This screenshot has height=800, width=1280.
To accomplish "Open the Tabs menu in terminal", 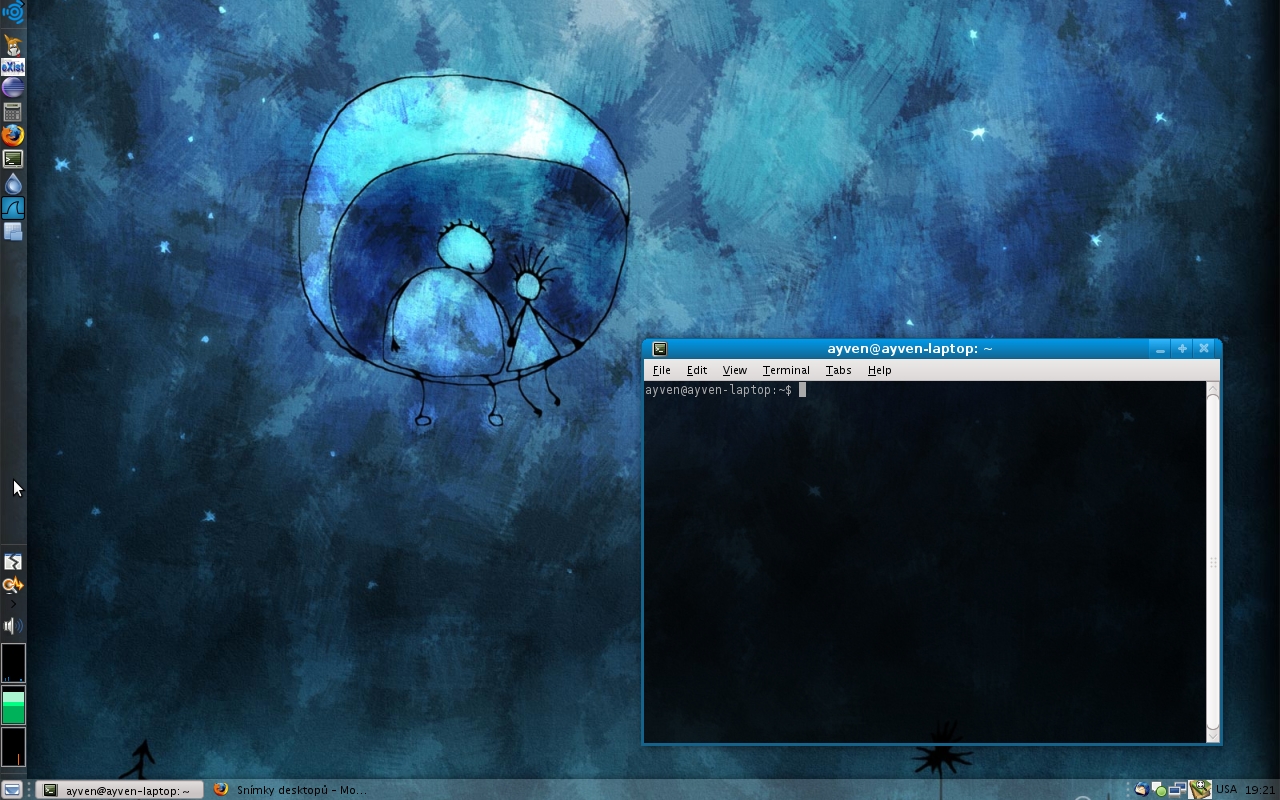I will coord(838,370).
